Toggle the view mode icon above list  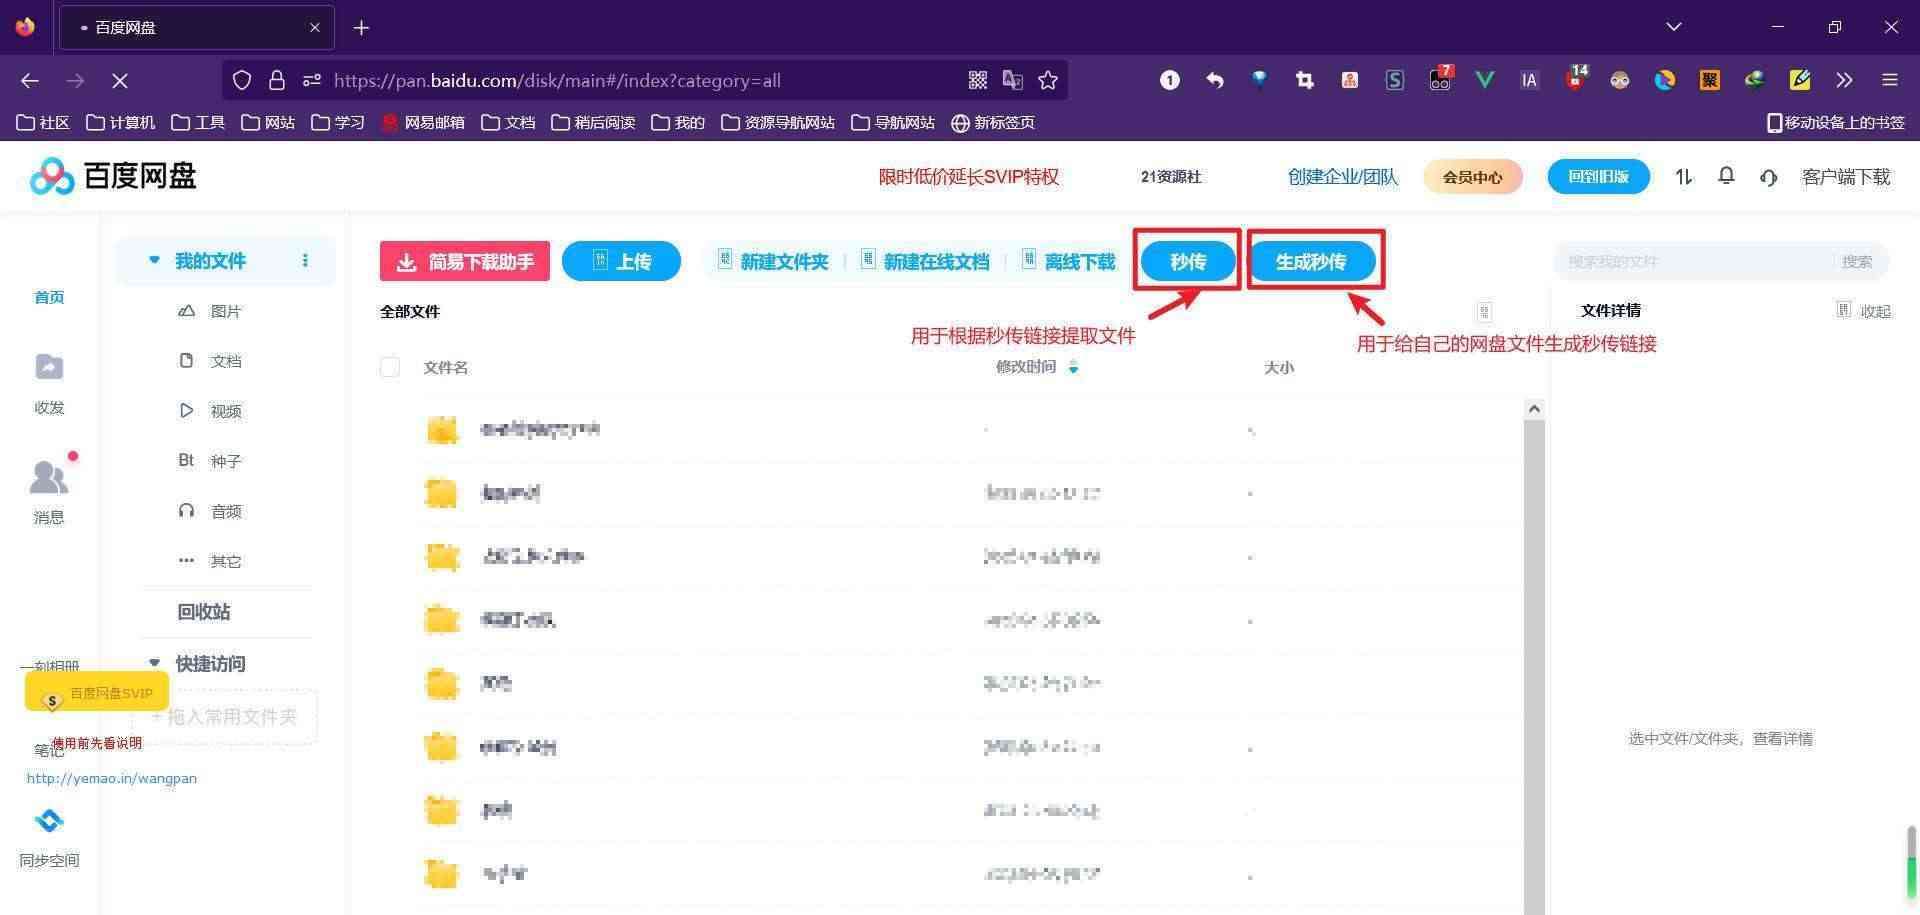[1484, 311]
